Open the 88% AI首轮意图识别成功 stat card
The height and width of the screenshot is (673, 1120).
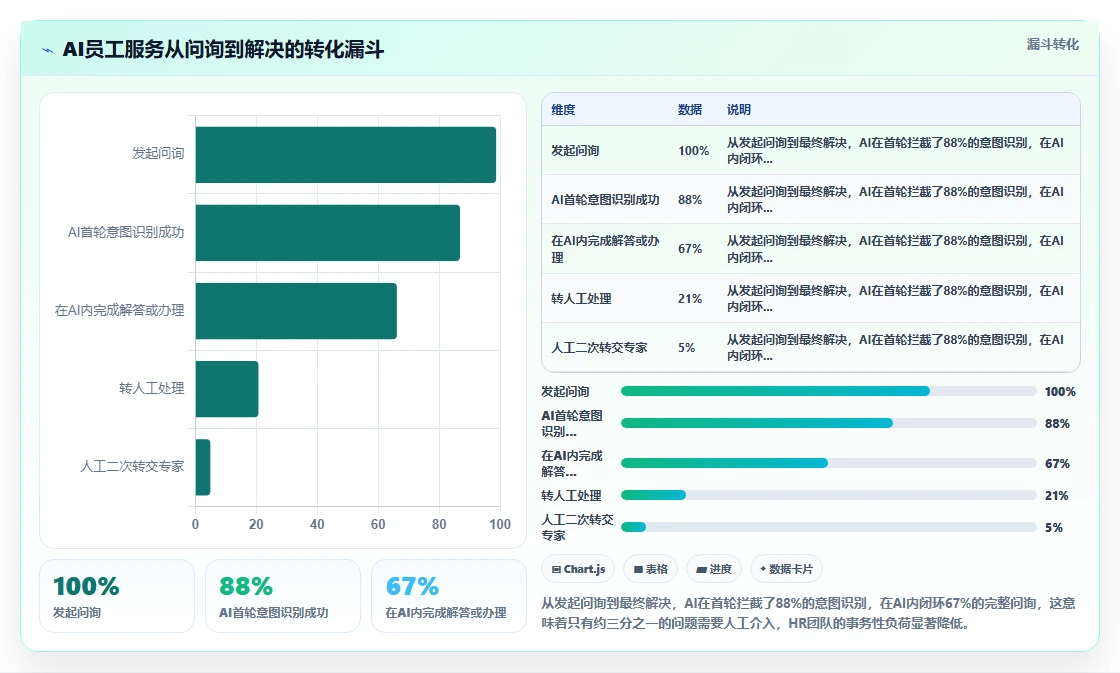pos(282,596)
